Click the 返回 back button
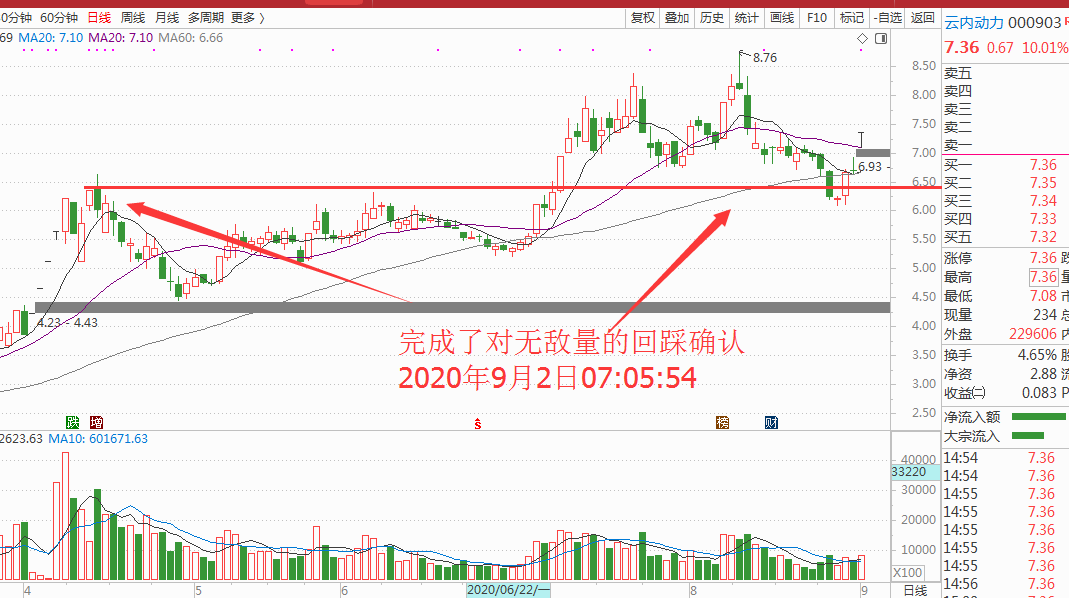The height and width of the screenshot is (598, 1069). [922, 18]
